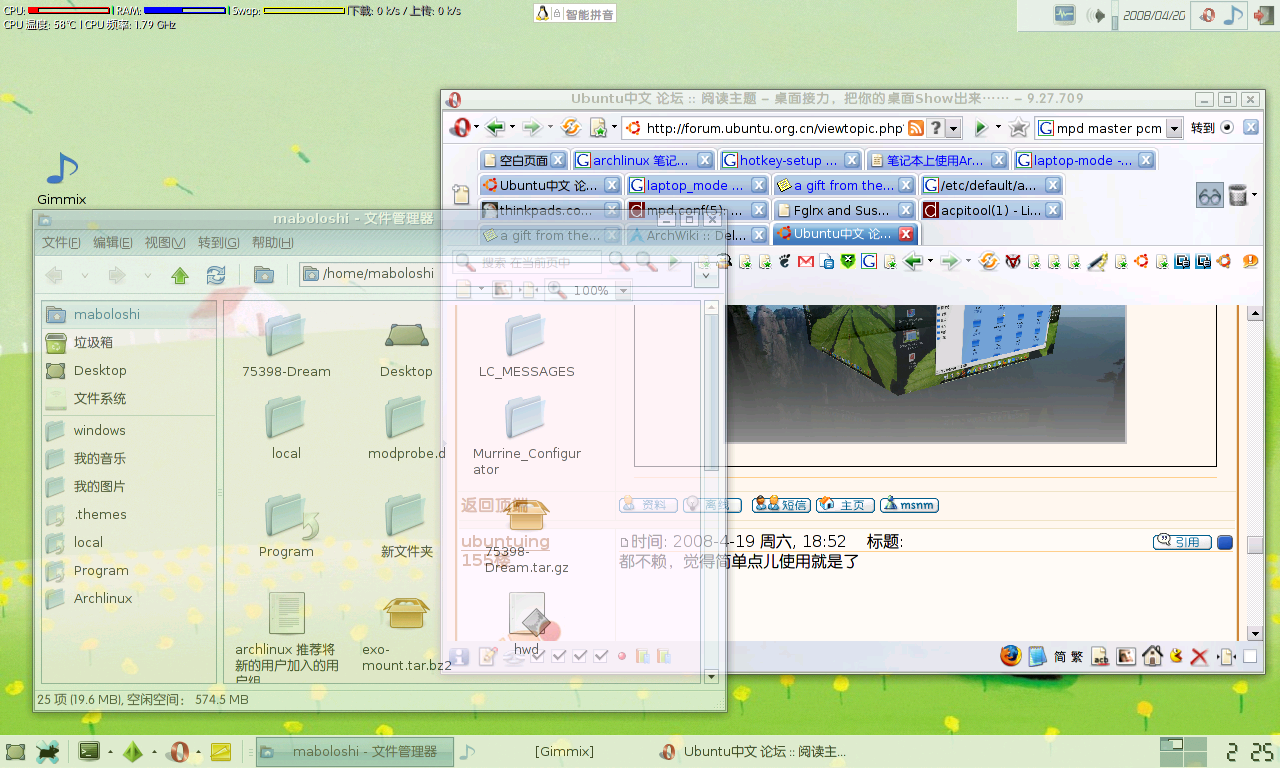The height and width of the screenshot is (768, 1280).
Task: Open a new tab with the page icon
Action: coord(461,195)
